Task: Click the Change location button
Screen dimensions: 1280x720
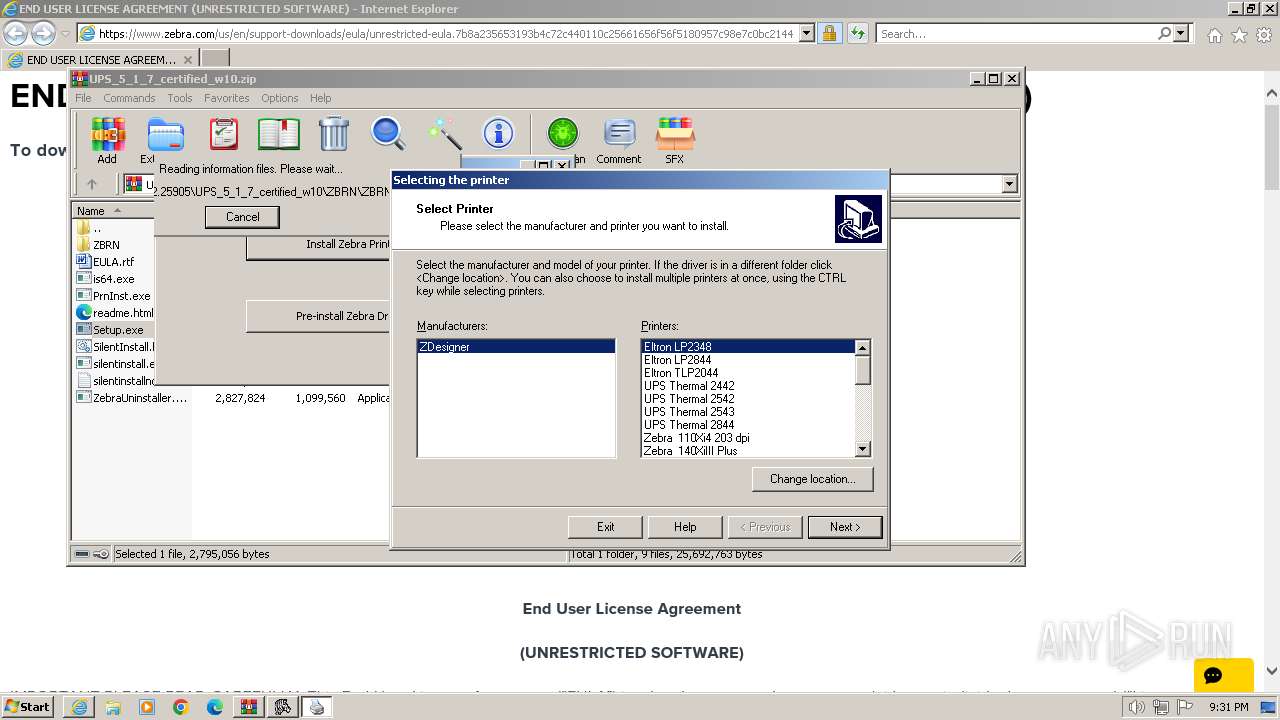Action: pos(812,479)
